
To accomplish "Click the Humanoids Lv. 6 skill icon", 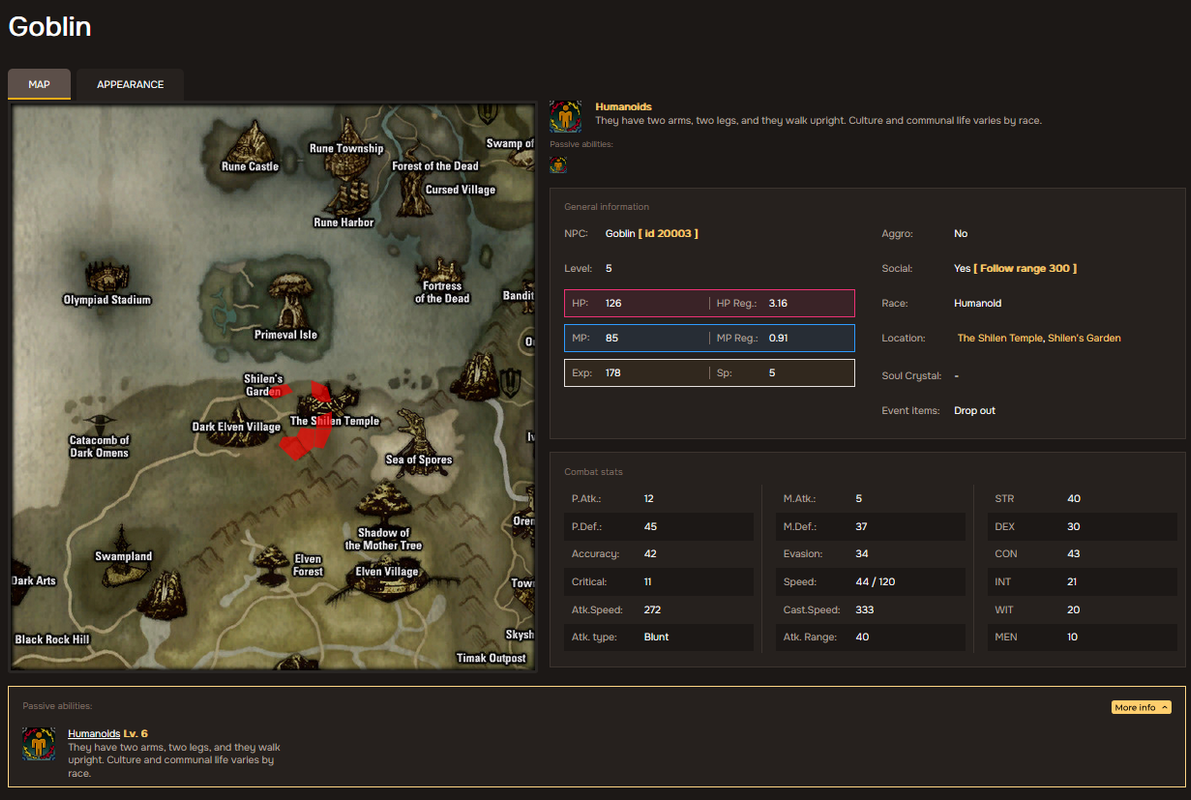I will [x=38, y=744].
